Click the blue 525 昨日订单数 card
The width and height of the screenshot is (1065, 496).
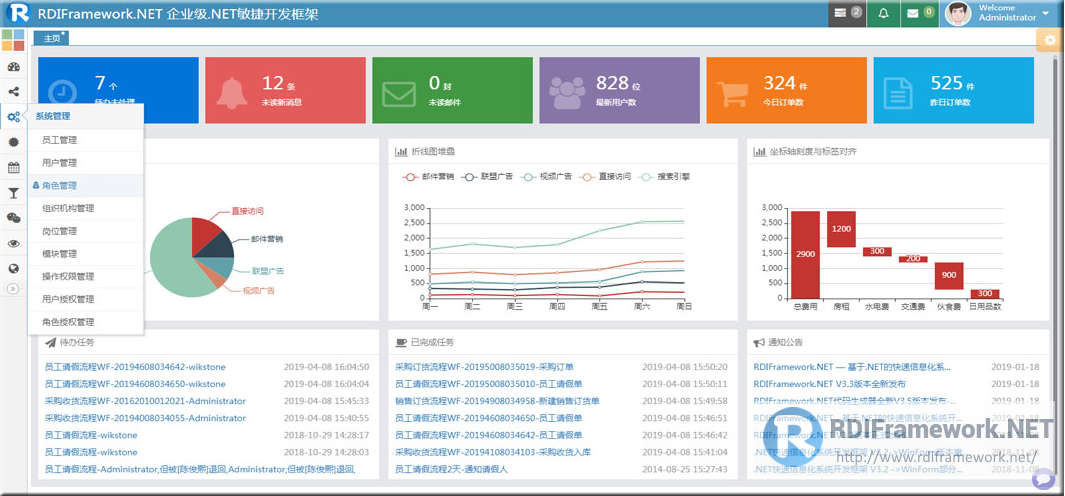[x=954, y=90]
